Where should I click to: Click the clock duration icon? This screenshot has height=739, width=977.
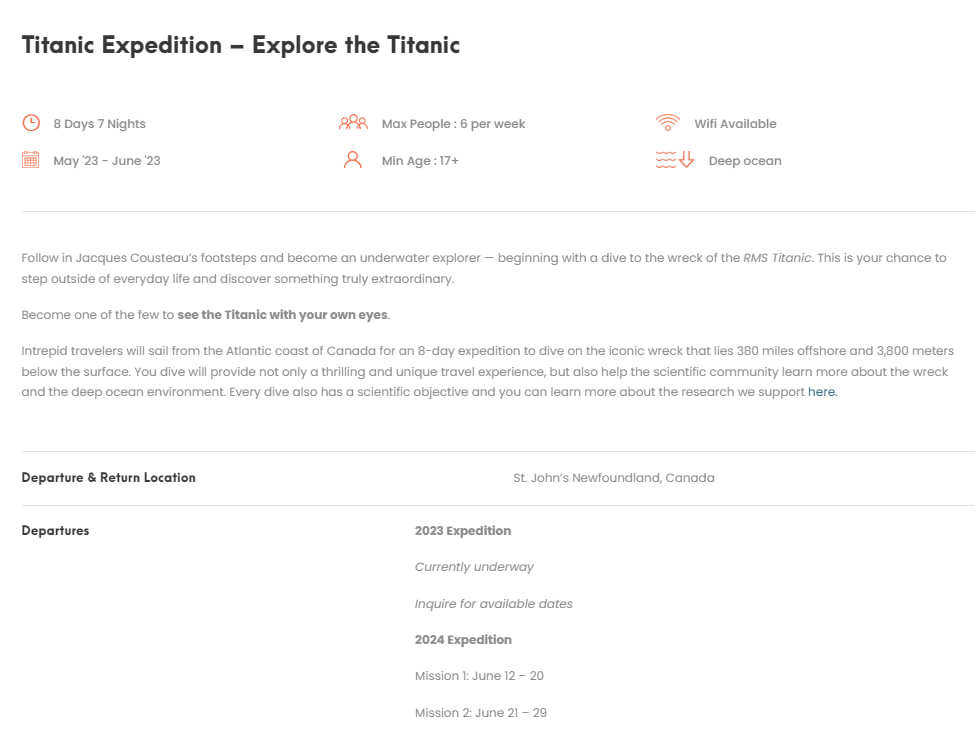[x=31, y=123]
